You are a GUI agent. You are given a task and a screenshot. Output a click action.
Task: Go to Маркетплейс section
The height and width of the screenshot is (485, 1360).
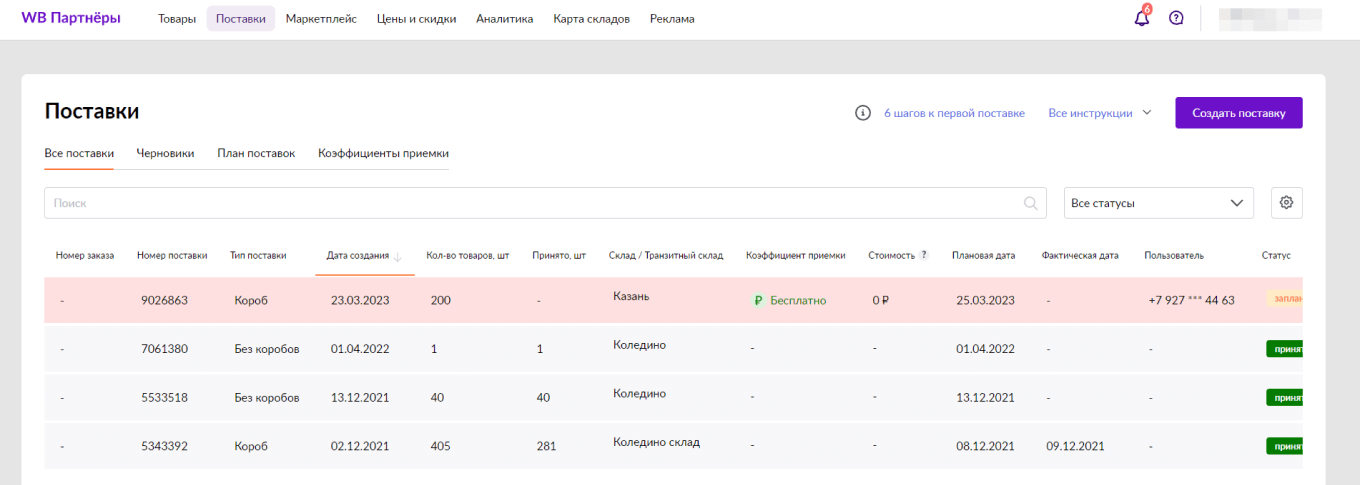[x=321, y=19]
